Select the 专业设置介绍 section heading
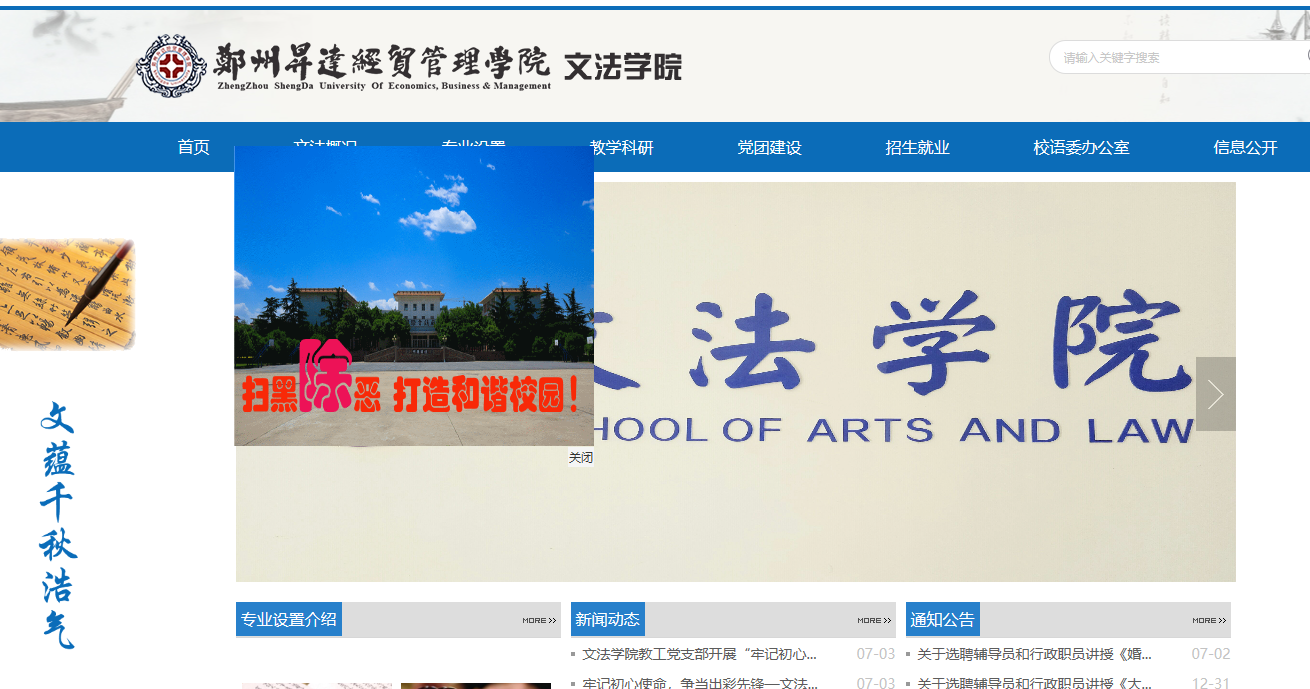This screenshot has width=1310, height=689. click(289, 620)
